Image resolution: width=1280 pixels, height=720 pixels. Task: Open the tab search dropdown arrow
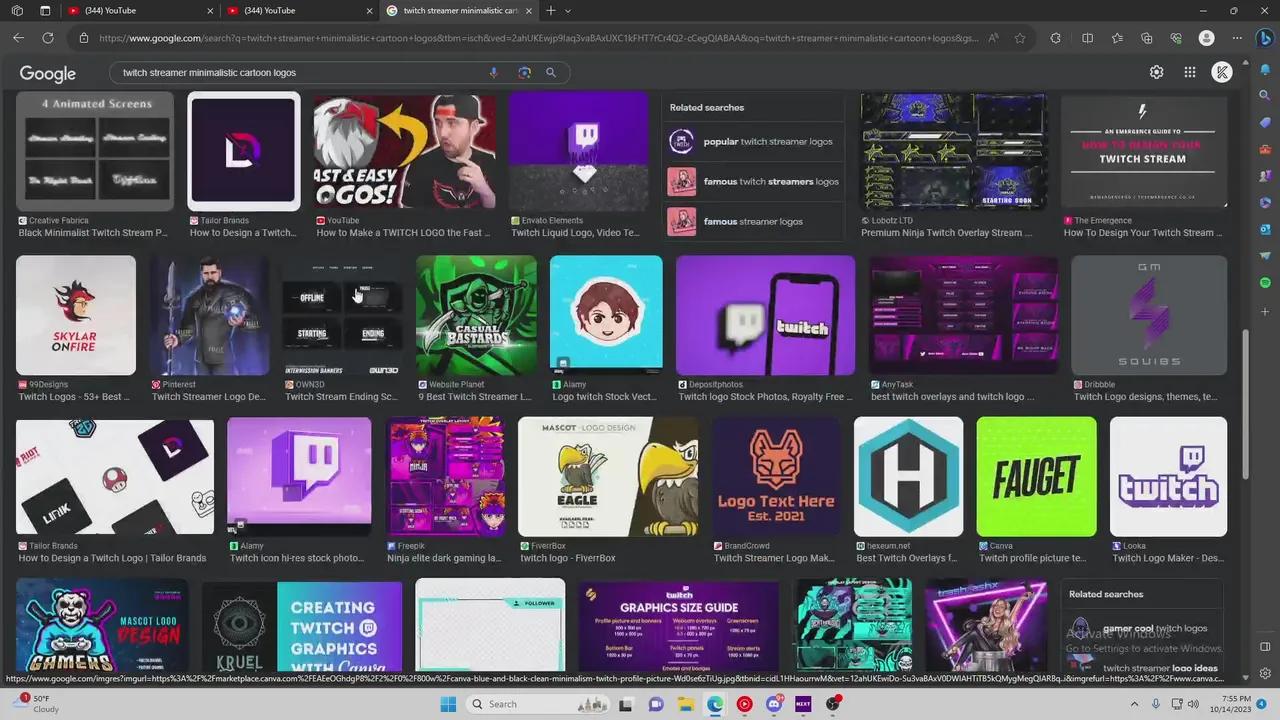pos(568,10)
